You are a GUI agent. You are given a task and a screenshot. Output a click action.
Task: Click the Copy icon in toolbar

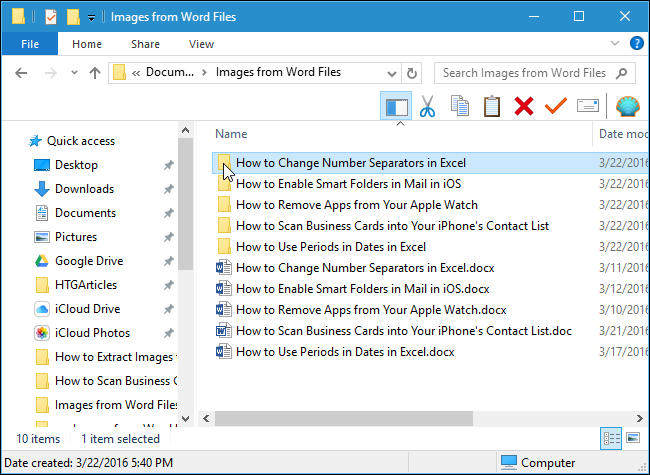point(459,107)
